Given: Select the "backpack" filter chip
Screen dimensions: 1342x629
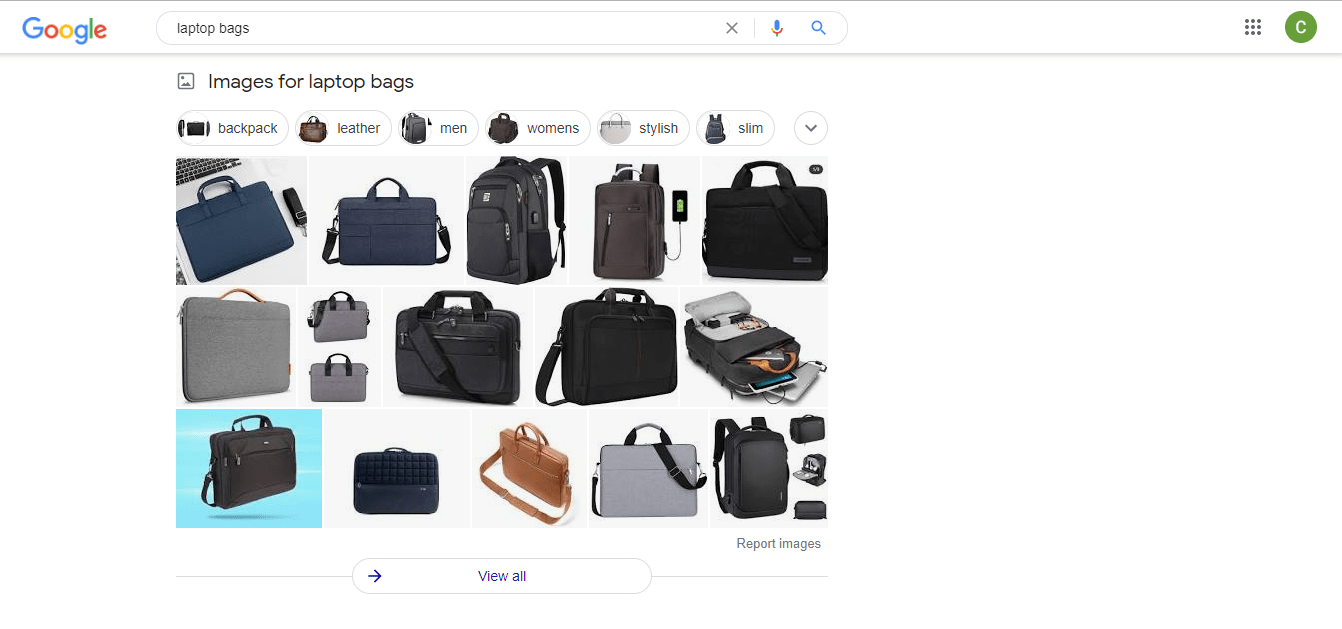Looking at the screenshot, I should coord(232,128).
